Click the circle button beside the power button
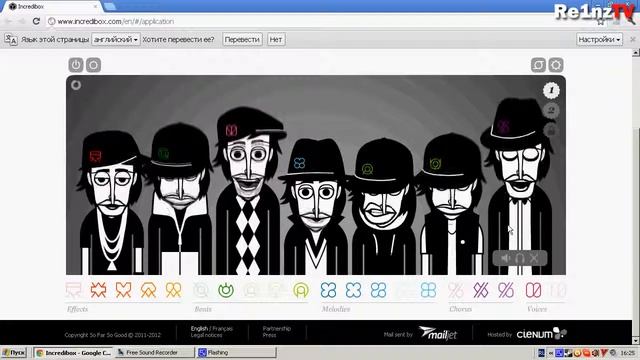The width and height of the screenshot is (640, 360). pyautogui.click(x=93, y=65)
